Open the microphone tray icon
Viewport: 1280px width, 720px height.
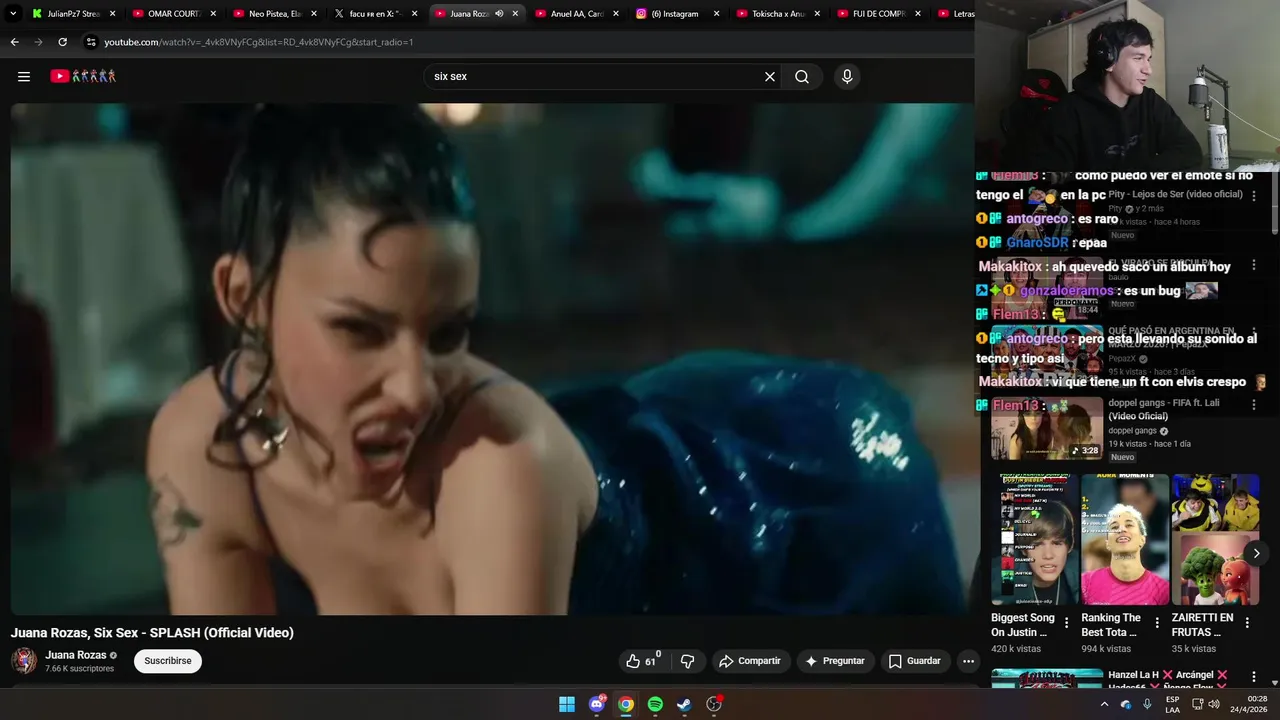1148,704
